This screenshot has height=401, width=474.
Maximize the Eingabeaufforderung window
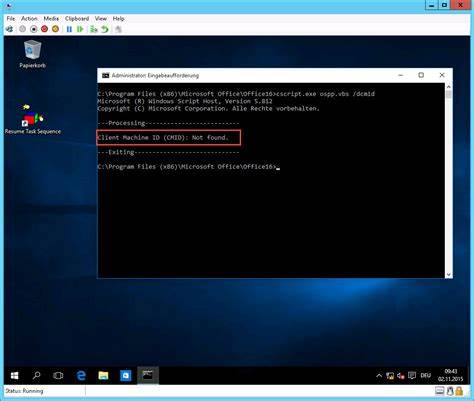click(421, 75)
